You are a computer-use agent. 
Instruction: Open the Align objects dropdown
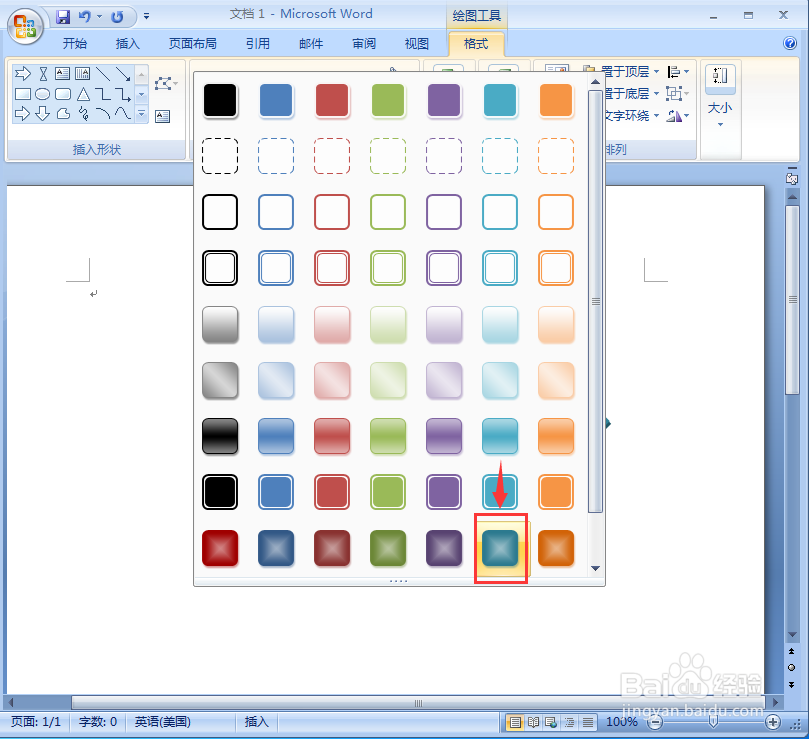click(x=677, y=71)
